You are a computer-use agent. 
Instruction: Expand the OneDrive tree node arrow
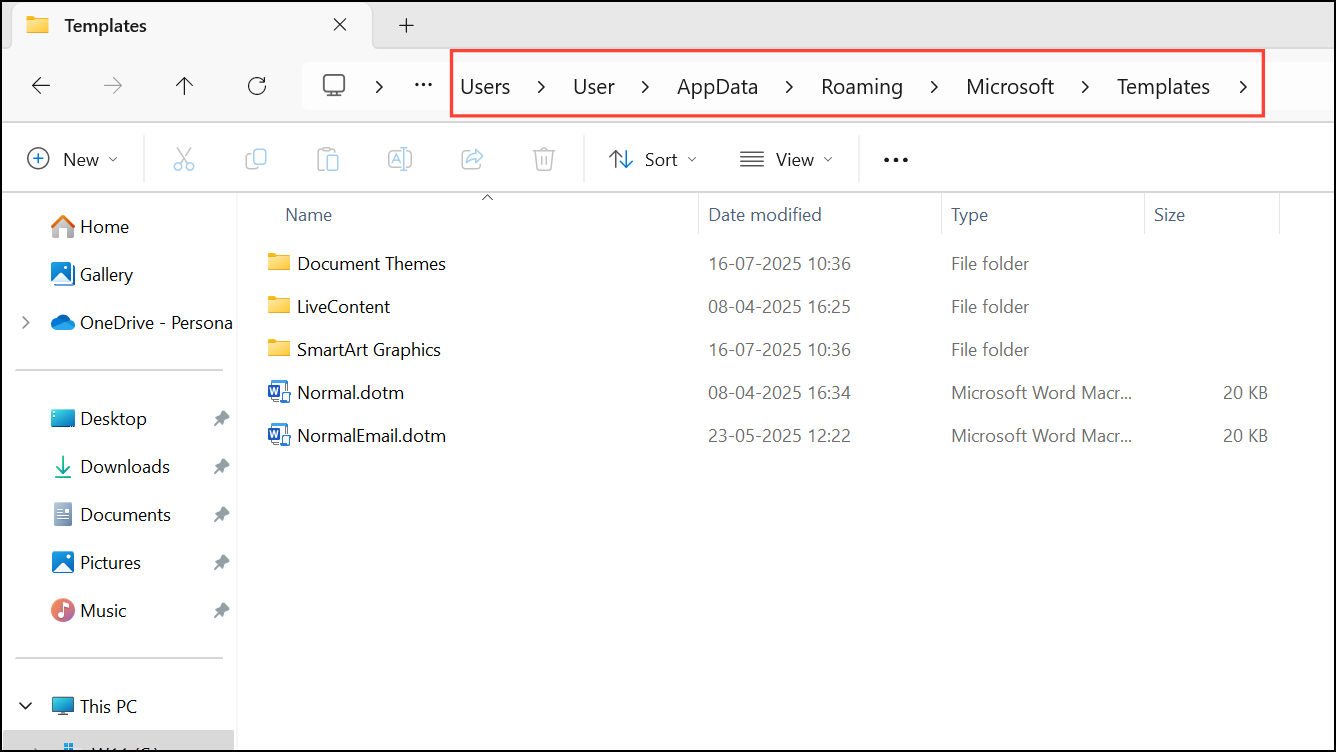pos(26,322)
